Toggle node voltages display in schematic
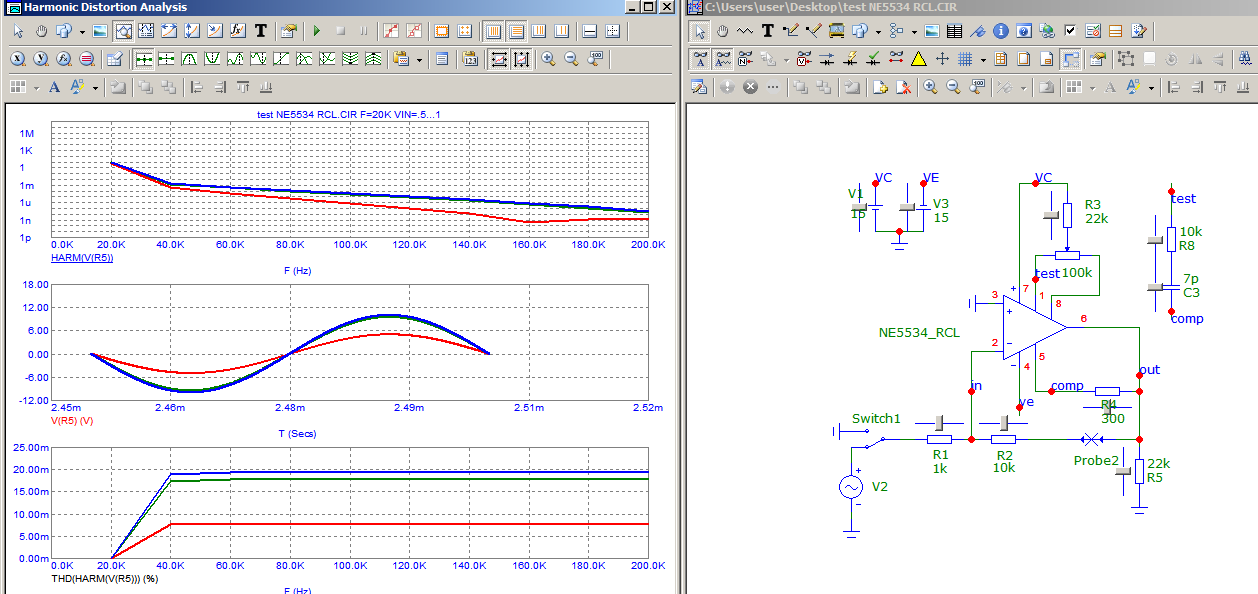The image size is (1258, 594). tap(804, 59)
